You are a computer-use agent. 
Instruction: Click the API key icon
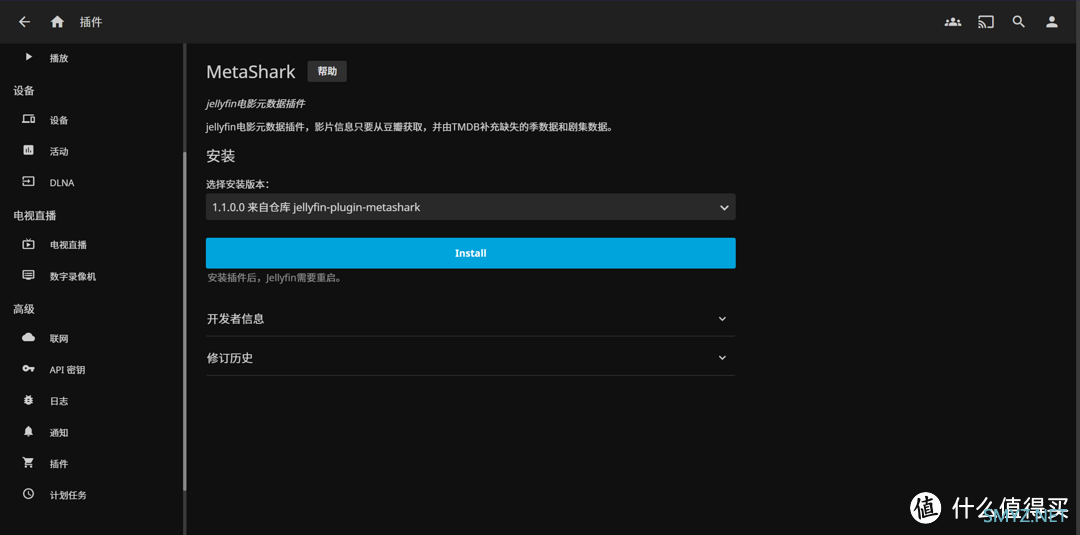point(28,369)
